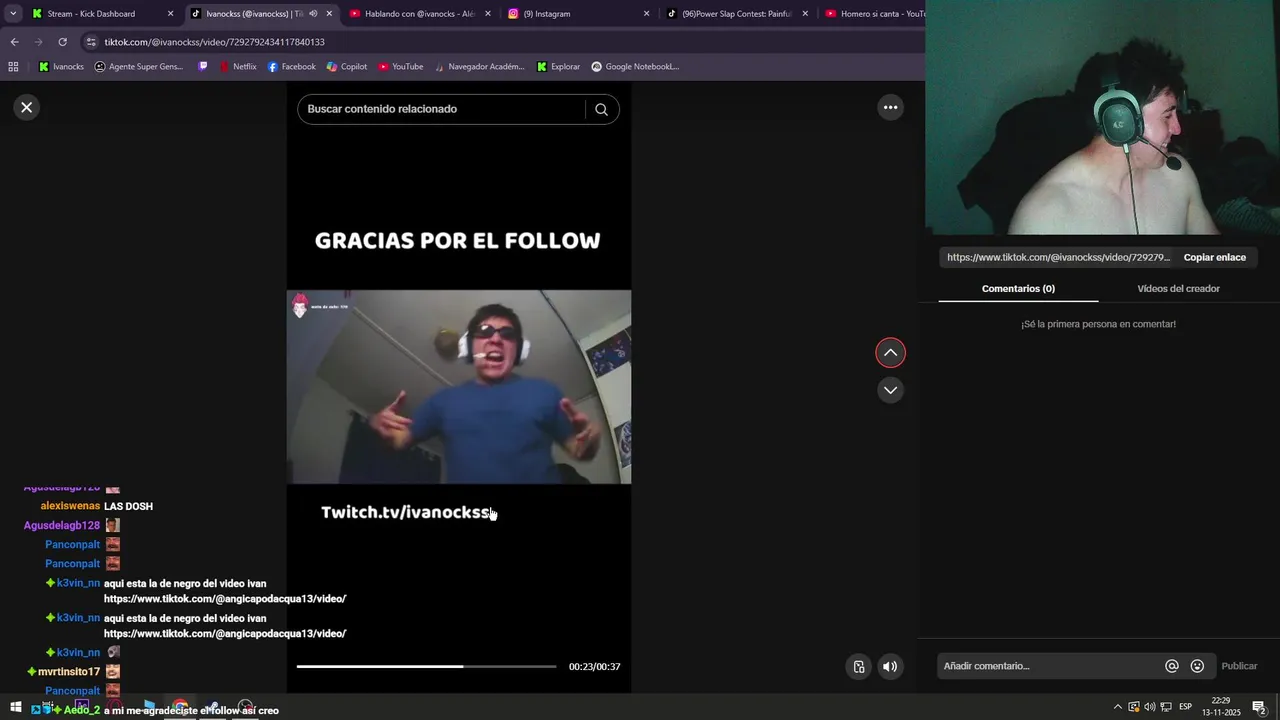Go to previous video with the up arrow

point(890,352)
